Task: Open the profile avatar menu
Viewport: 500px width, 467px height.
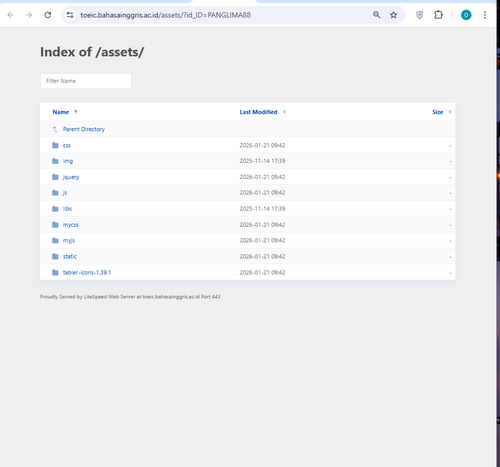Action: tap(466, 15)
